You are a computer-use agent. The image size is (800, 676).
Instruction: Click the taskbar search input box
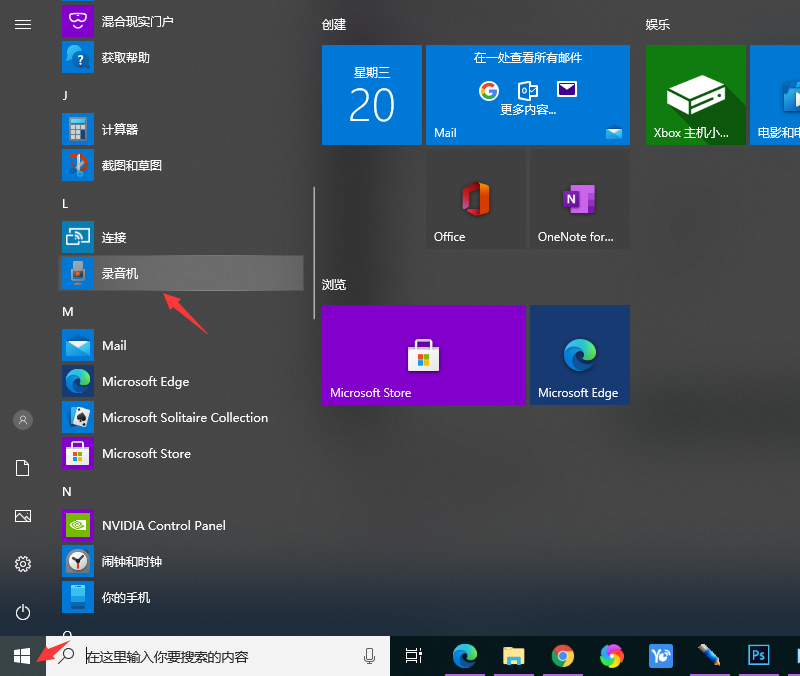[220, 656]
